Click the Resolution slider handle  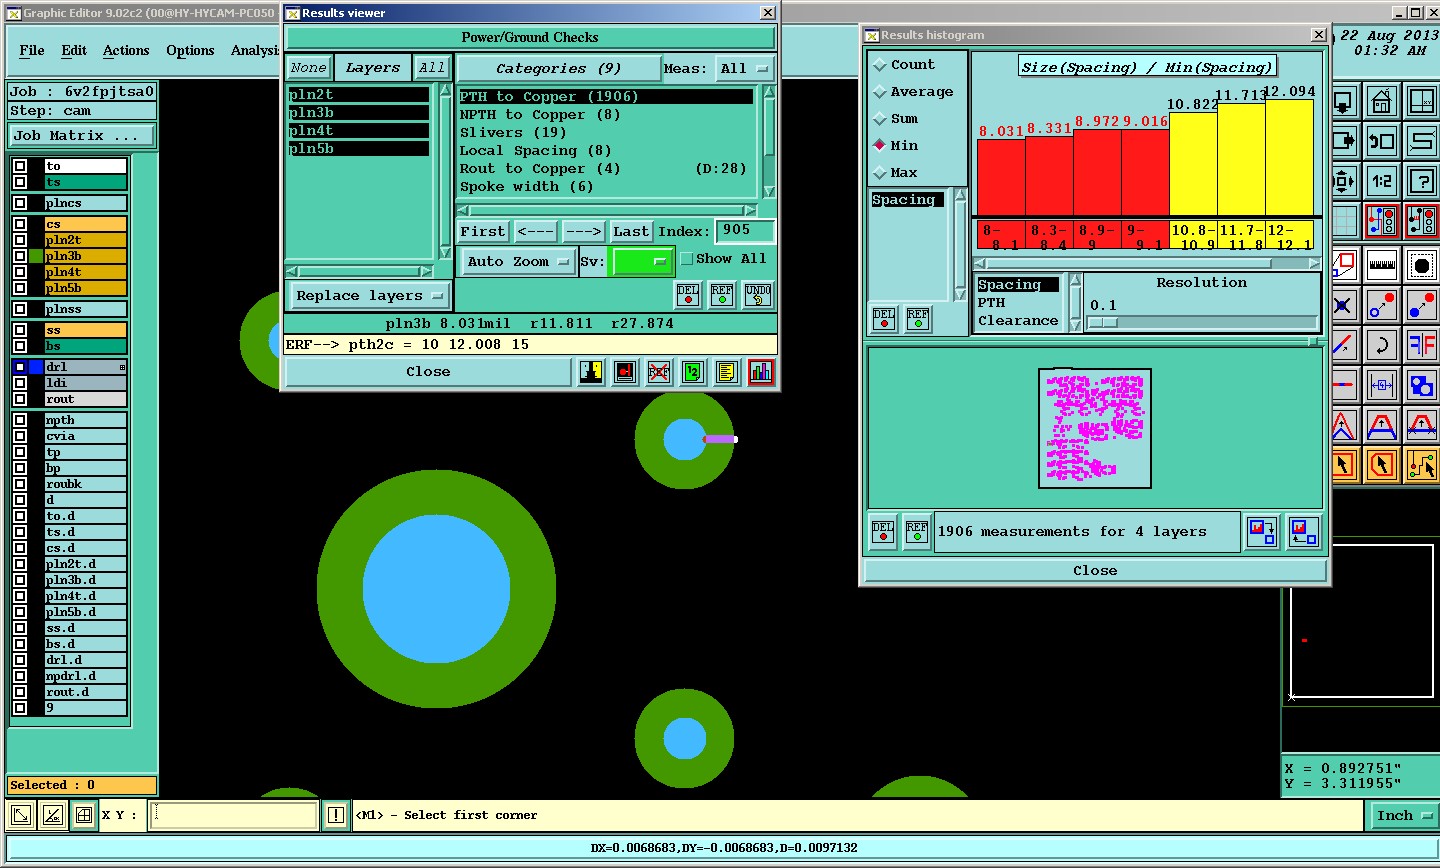pos(1102,323)
